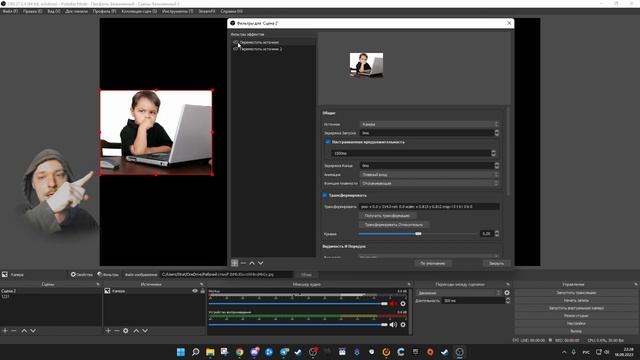640x360 pixels.
Task: Move source down in Sources panel
Action: pyautogui.click(x=145, y=331)
